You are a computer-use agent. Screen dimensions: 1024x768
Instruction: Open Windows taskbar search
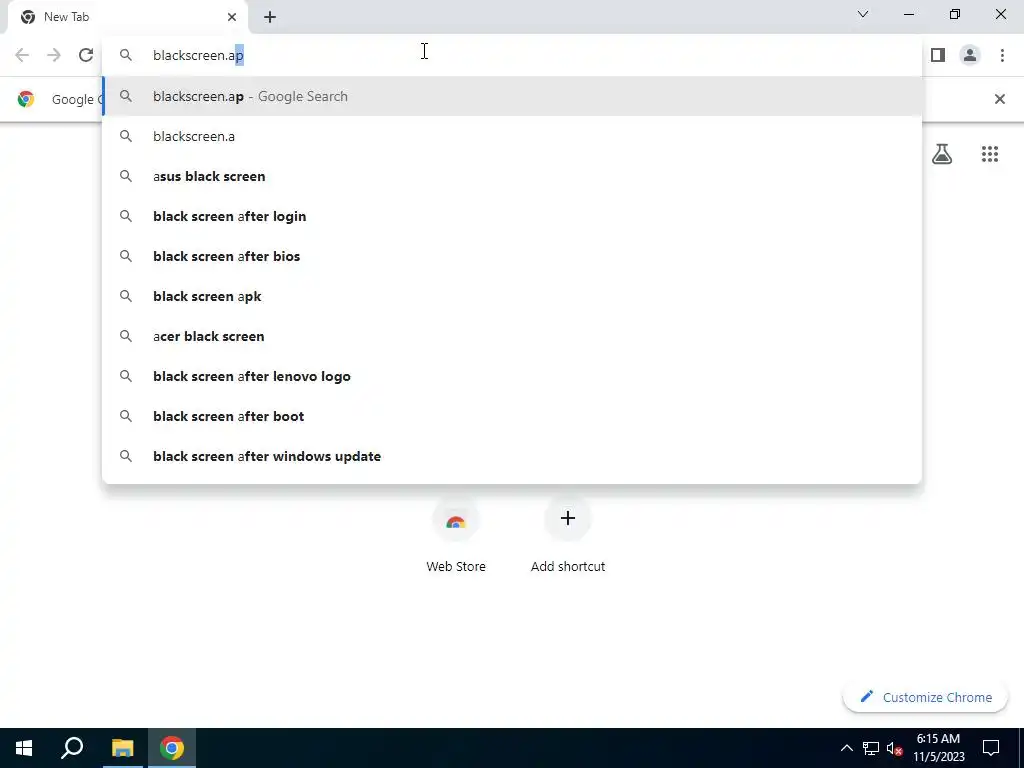[x=72, y=748]
